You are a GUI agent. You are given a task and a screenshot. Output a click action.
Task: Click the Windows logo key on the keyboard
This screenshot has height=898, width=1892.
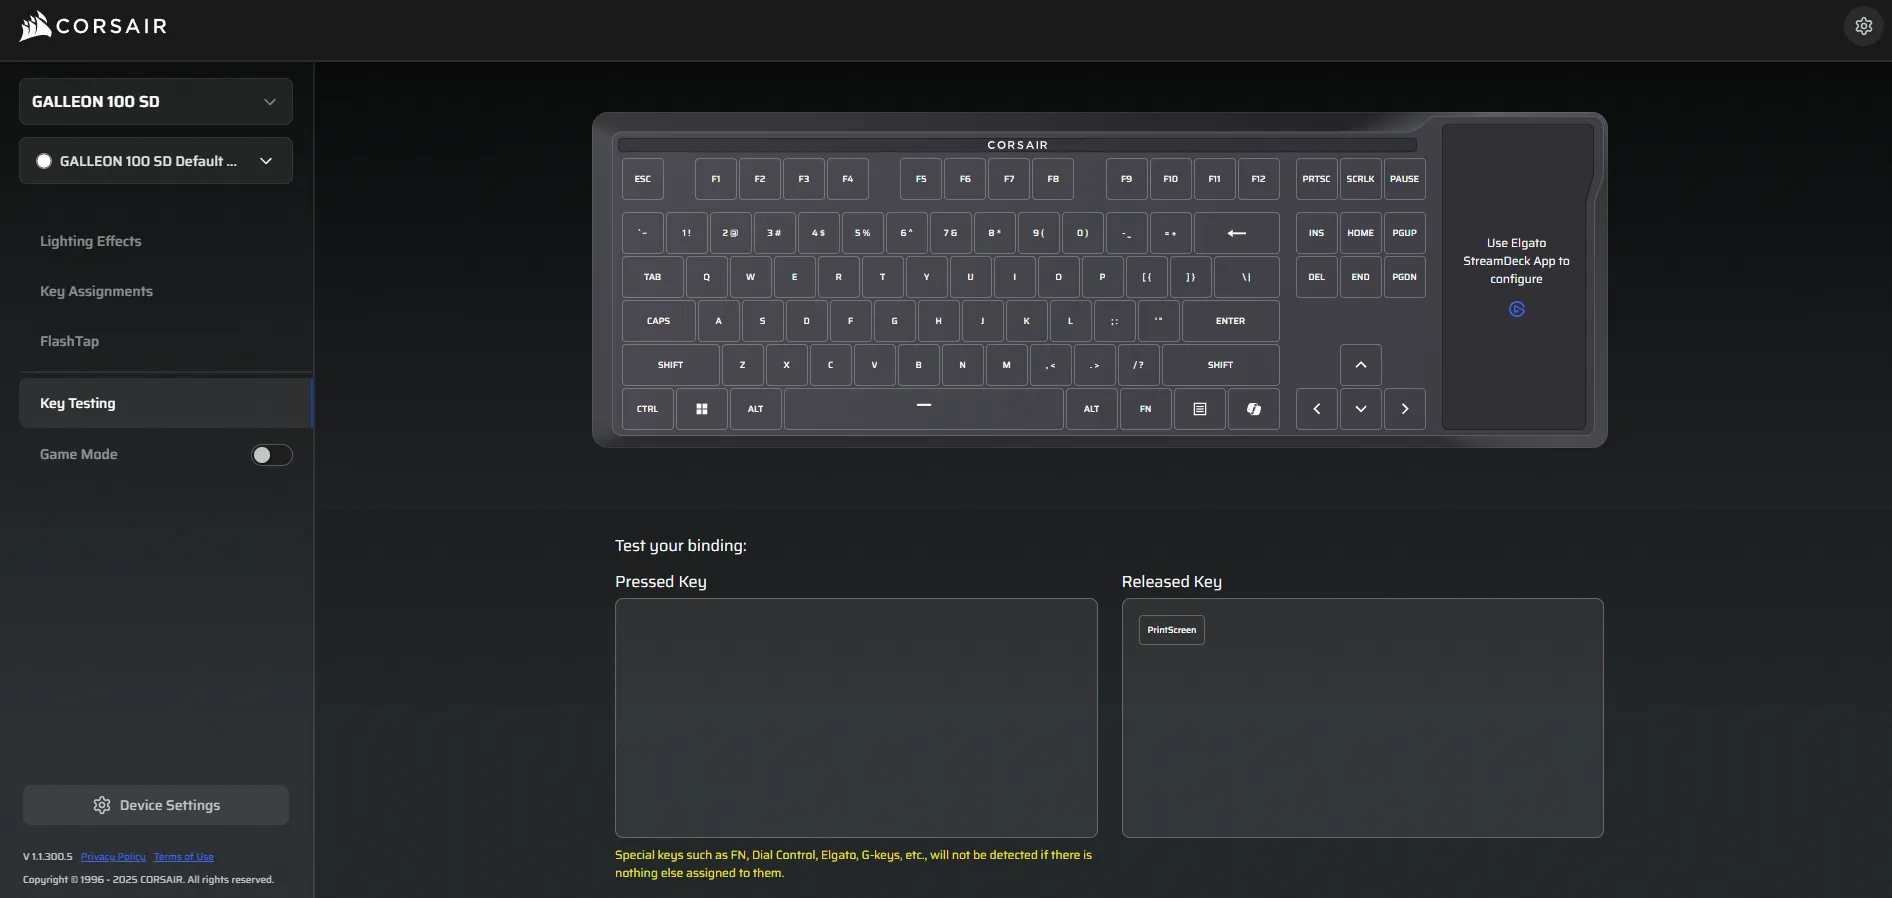(x=702, y=409)
